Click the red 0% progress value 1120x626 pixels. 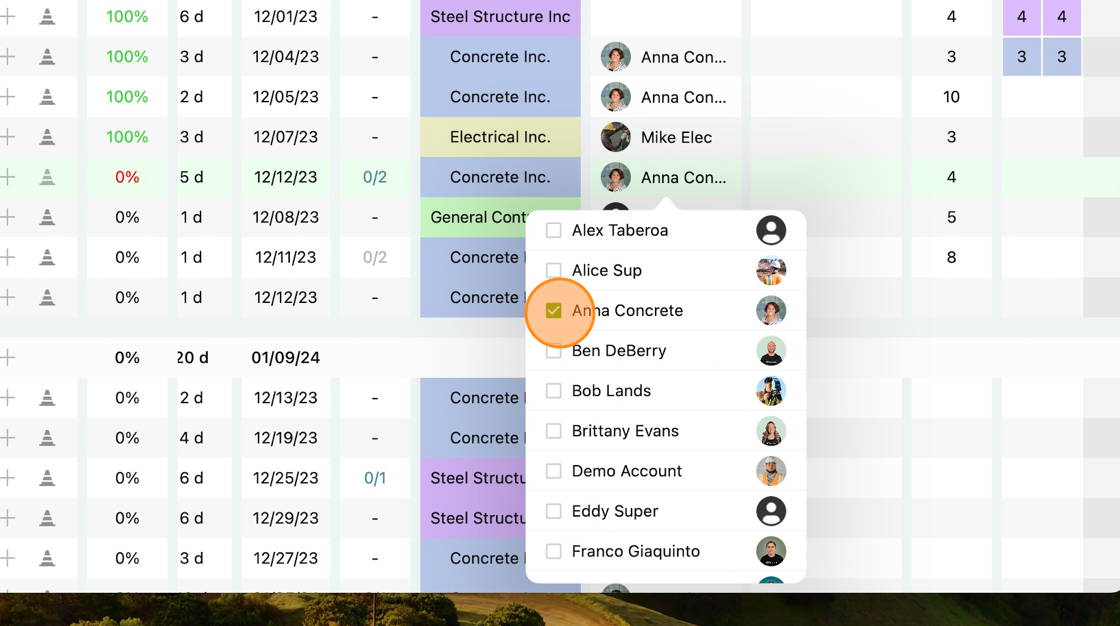127,177
